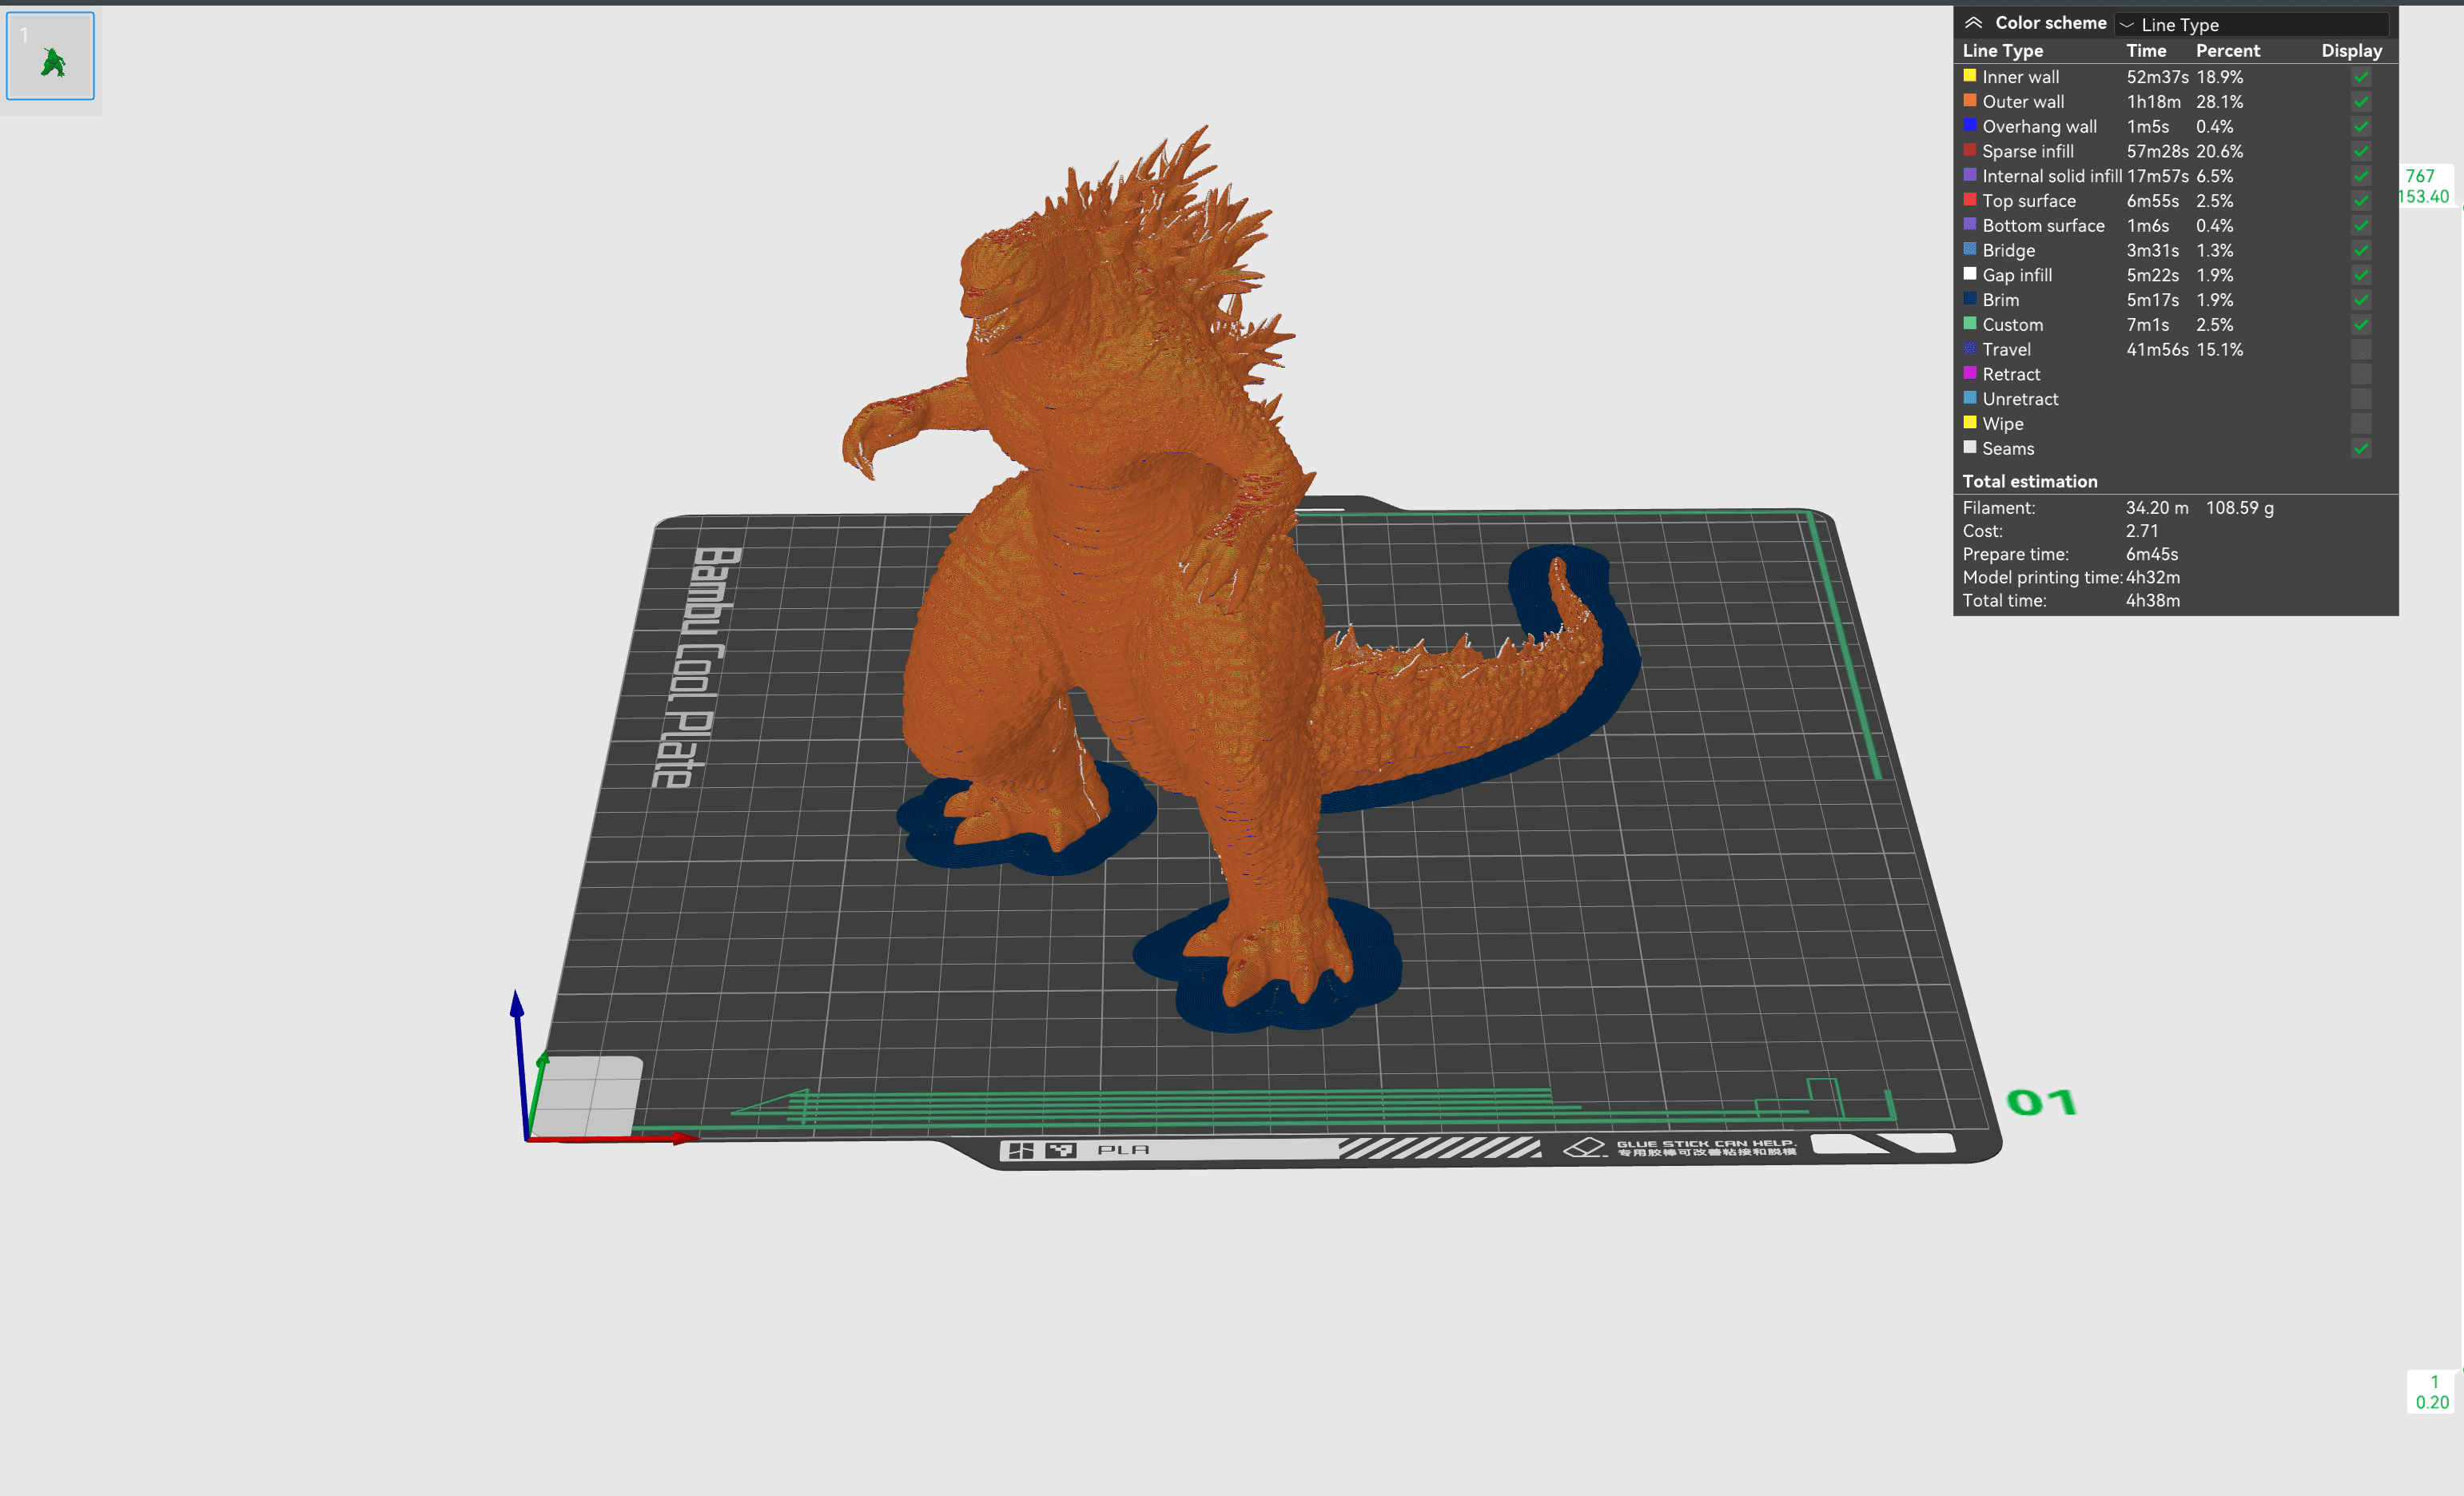
Task: Click the 'Unretract' row label
Action: pyautogui.click(x=2020, y=399)
